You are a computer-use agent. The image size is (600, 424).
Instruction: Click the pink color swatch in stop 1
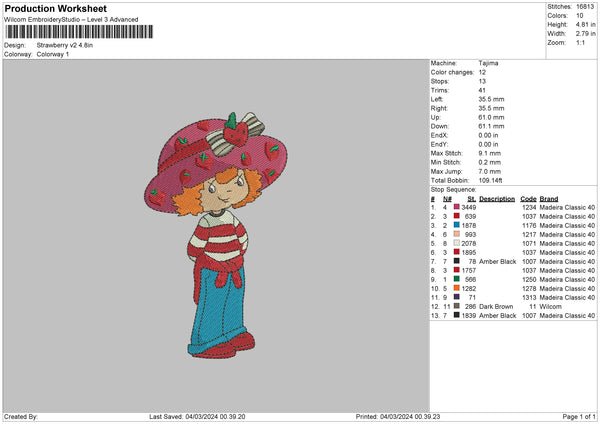pyautogui.click(x=457, y=207)
